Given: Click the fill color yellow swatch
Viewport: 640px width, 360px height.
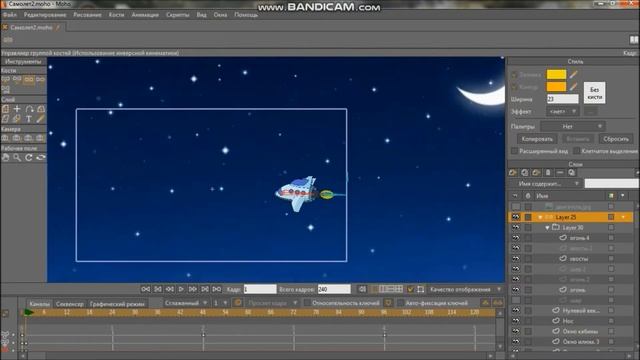Looking at the screenshot, I should 556,74.
